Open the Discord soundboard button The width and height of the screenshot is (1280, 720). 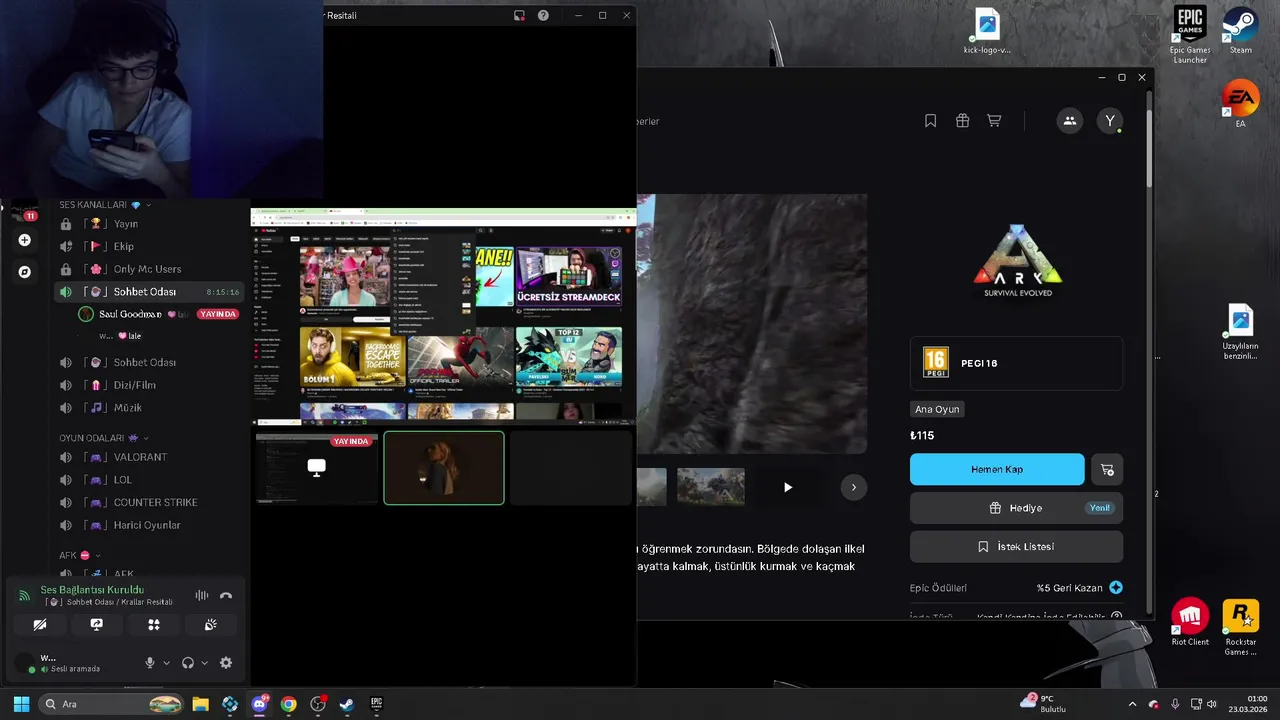211,625
